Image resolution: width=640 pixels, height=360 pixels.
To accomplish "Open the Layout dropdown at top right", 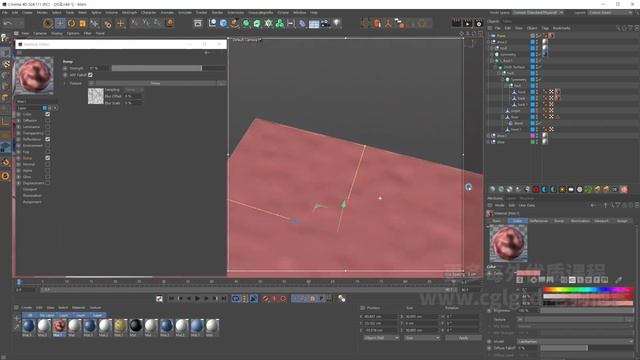I will coord(610,13).
